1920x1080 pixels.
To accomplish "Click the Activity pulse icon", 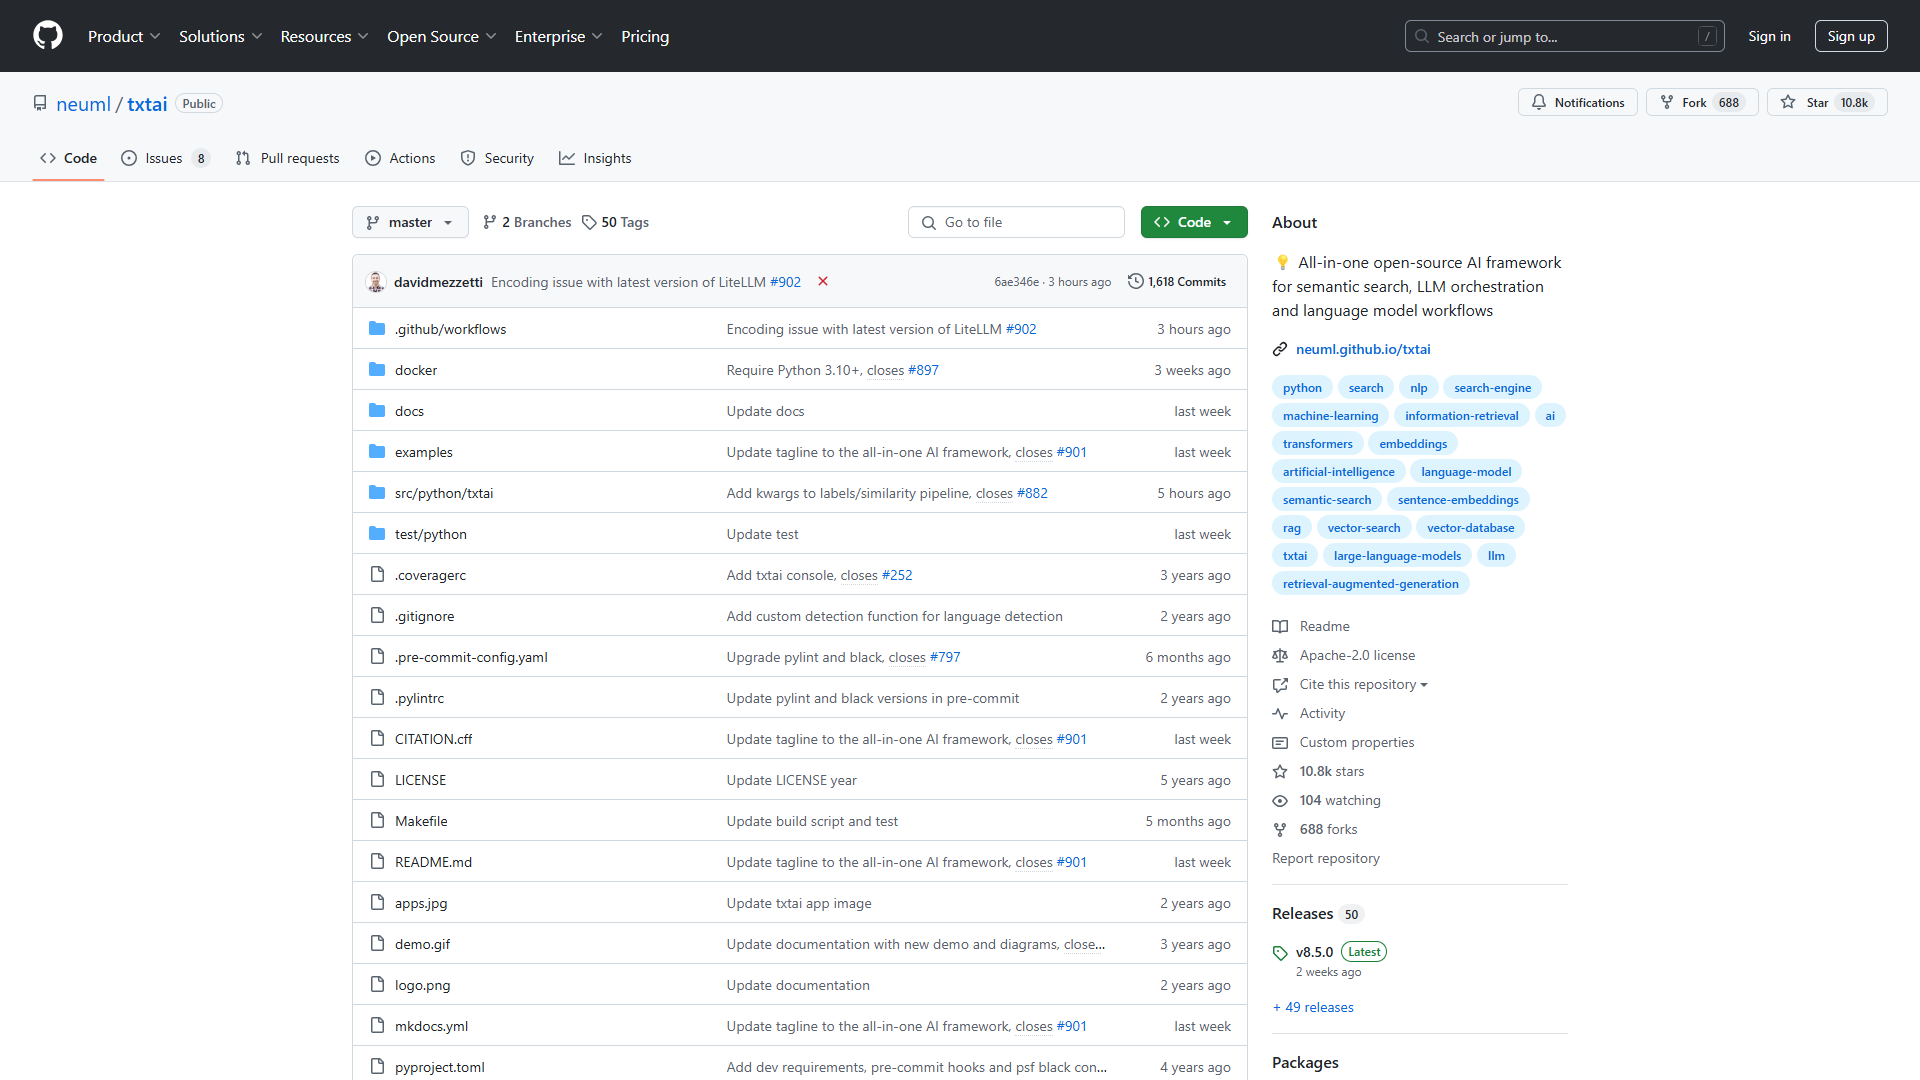I will point(1280,713).
